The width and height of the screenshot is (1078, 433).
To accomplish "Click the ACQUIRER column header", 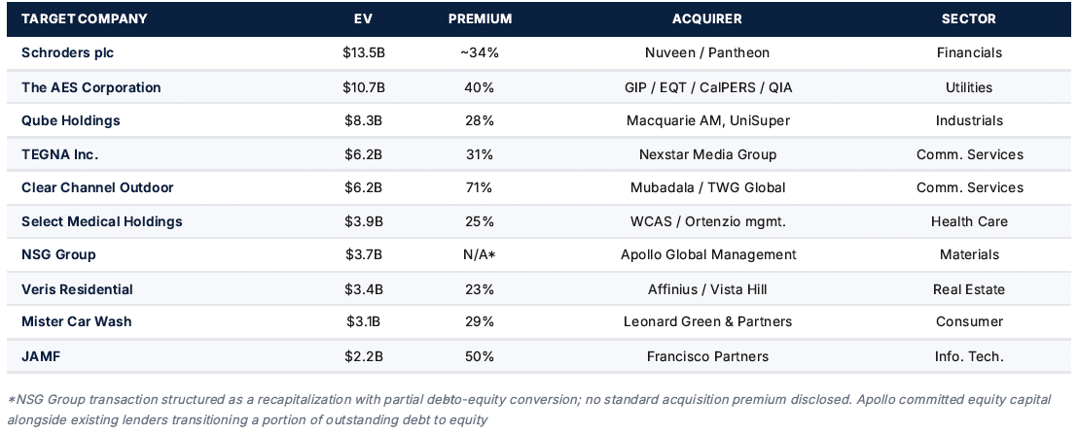I will coord(707,19).
